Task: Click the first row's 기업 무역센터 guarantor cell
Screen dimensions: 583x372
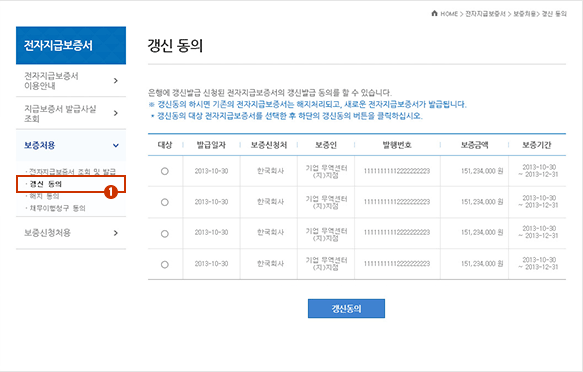Action: coord(326,171)
